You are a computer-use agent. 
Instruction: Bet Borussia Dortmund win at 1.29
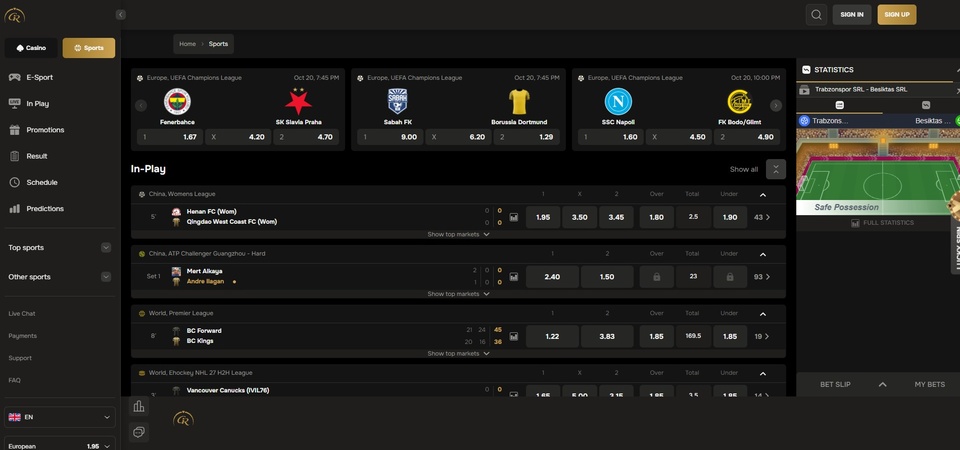click(x=527, y=137)
